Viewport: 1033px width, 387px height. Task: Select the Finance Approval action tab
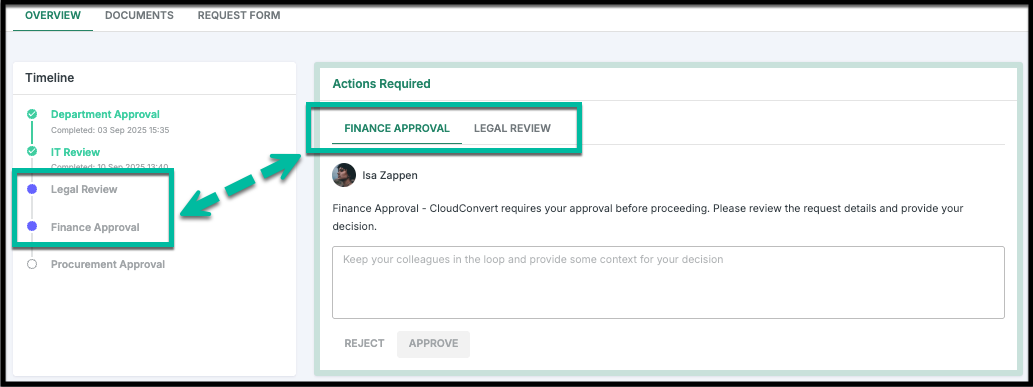[x=397, y=128]
